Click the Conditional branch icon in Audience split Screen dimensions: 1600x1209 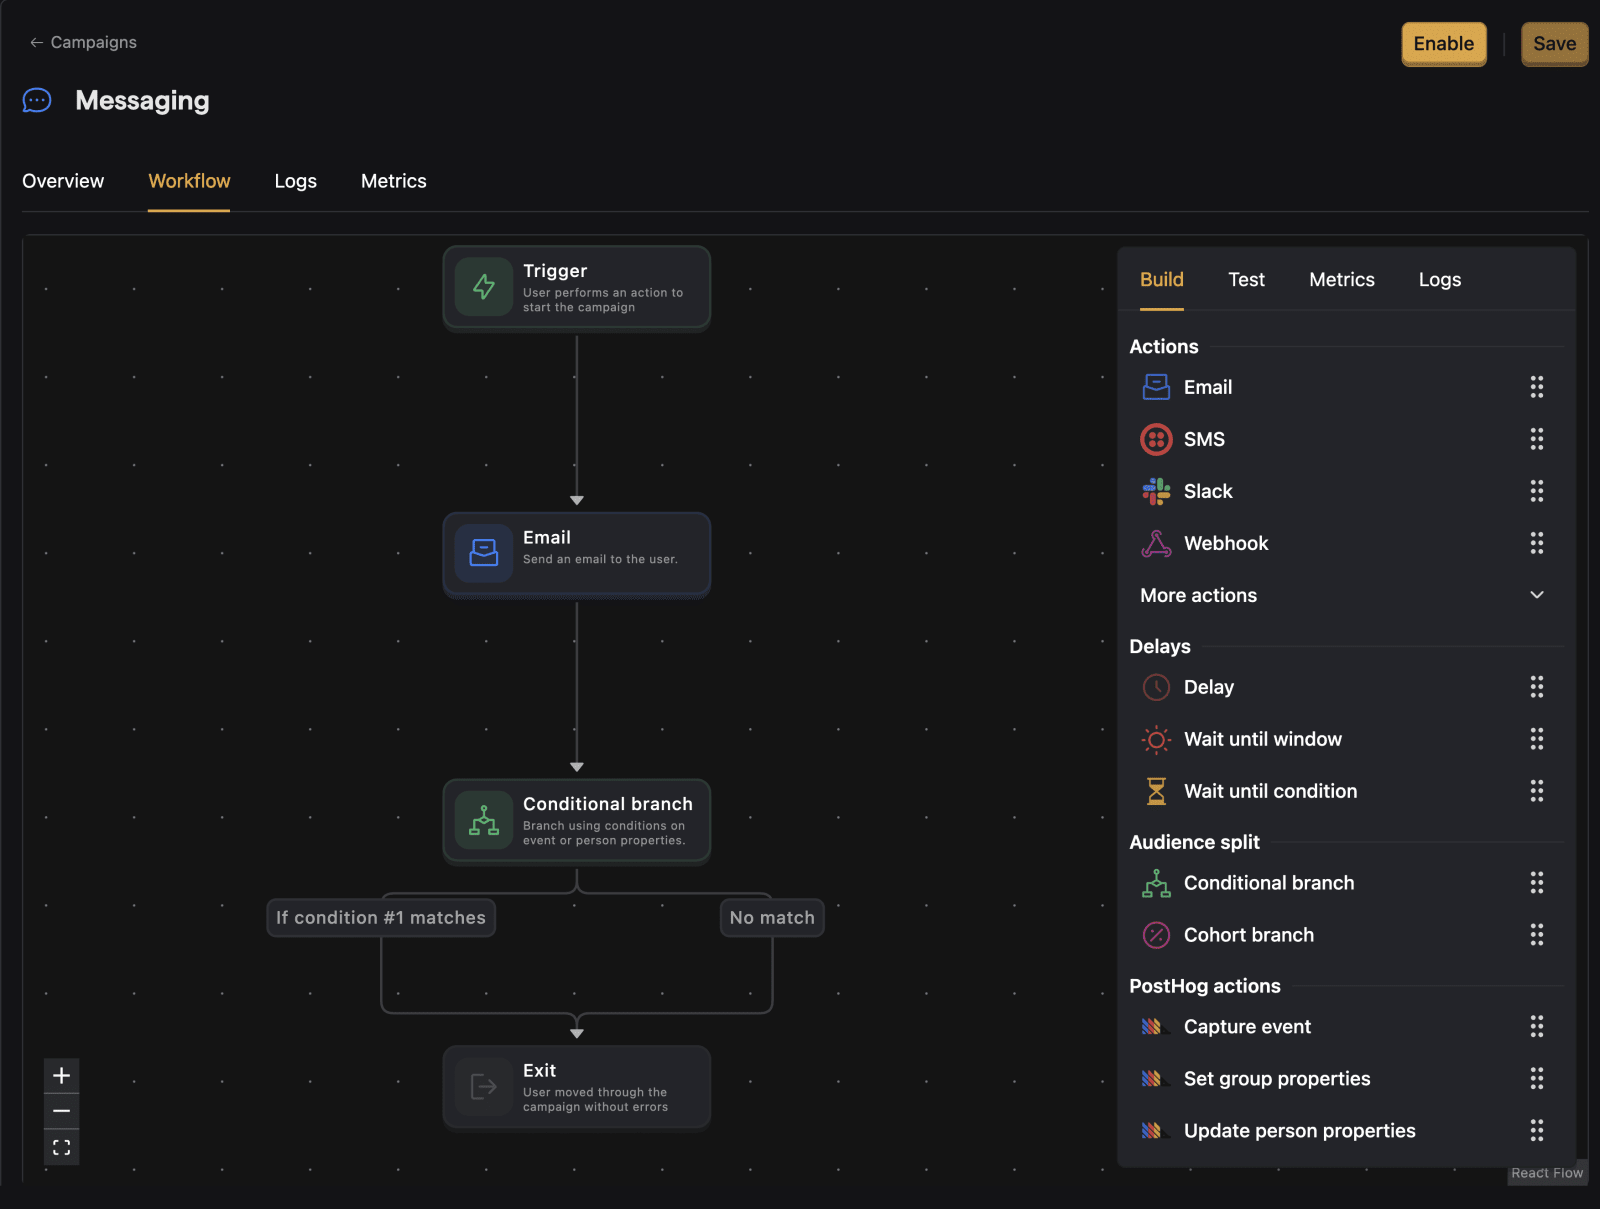point(1156,883)
